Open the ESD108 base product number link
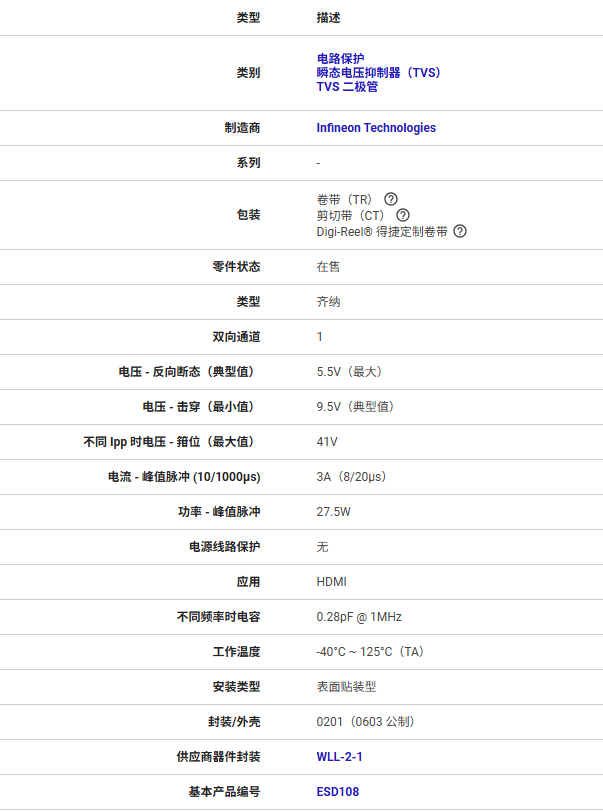This screenshot has width=603, height=811. 338,792
